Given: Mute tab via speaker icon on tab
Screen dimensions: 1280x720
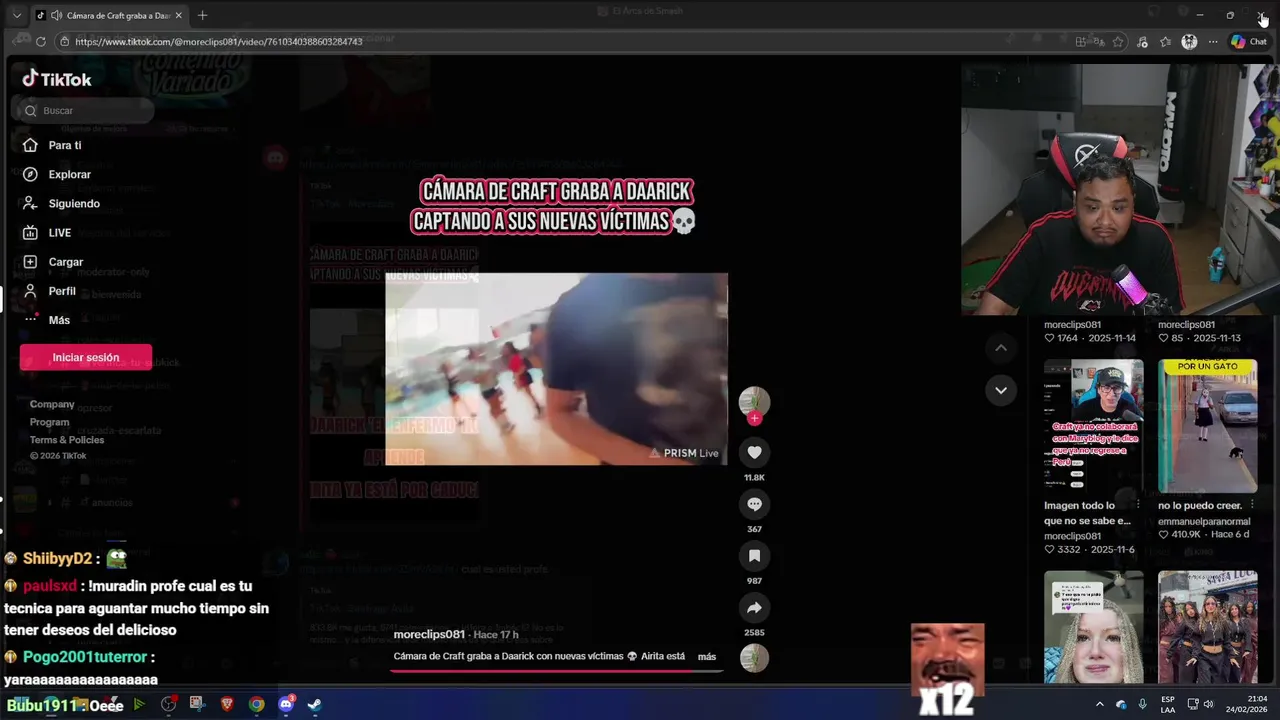Looking at the screenshot, I should coord(56,15).
